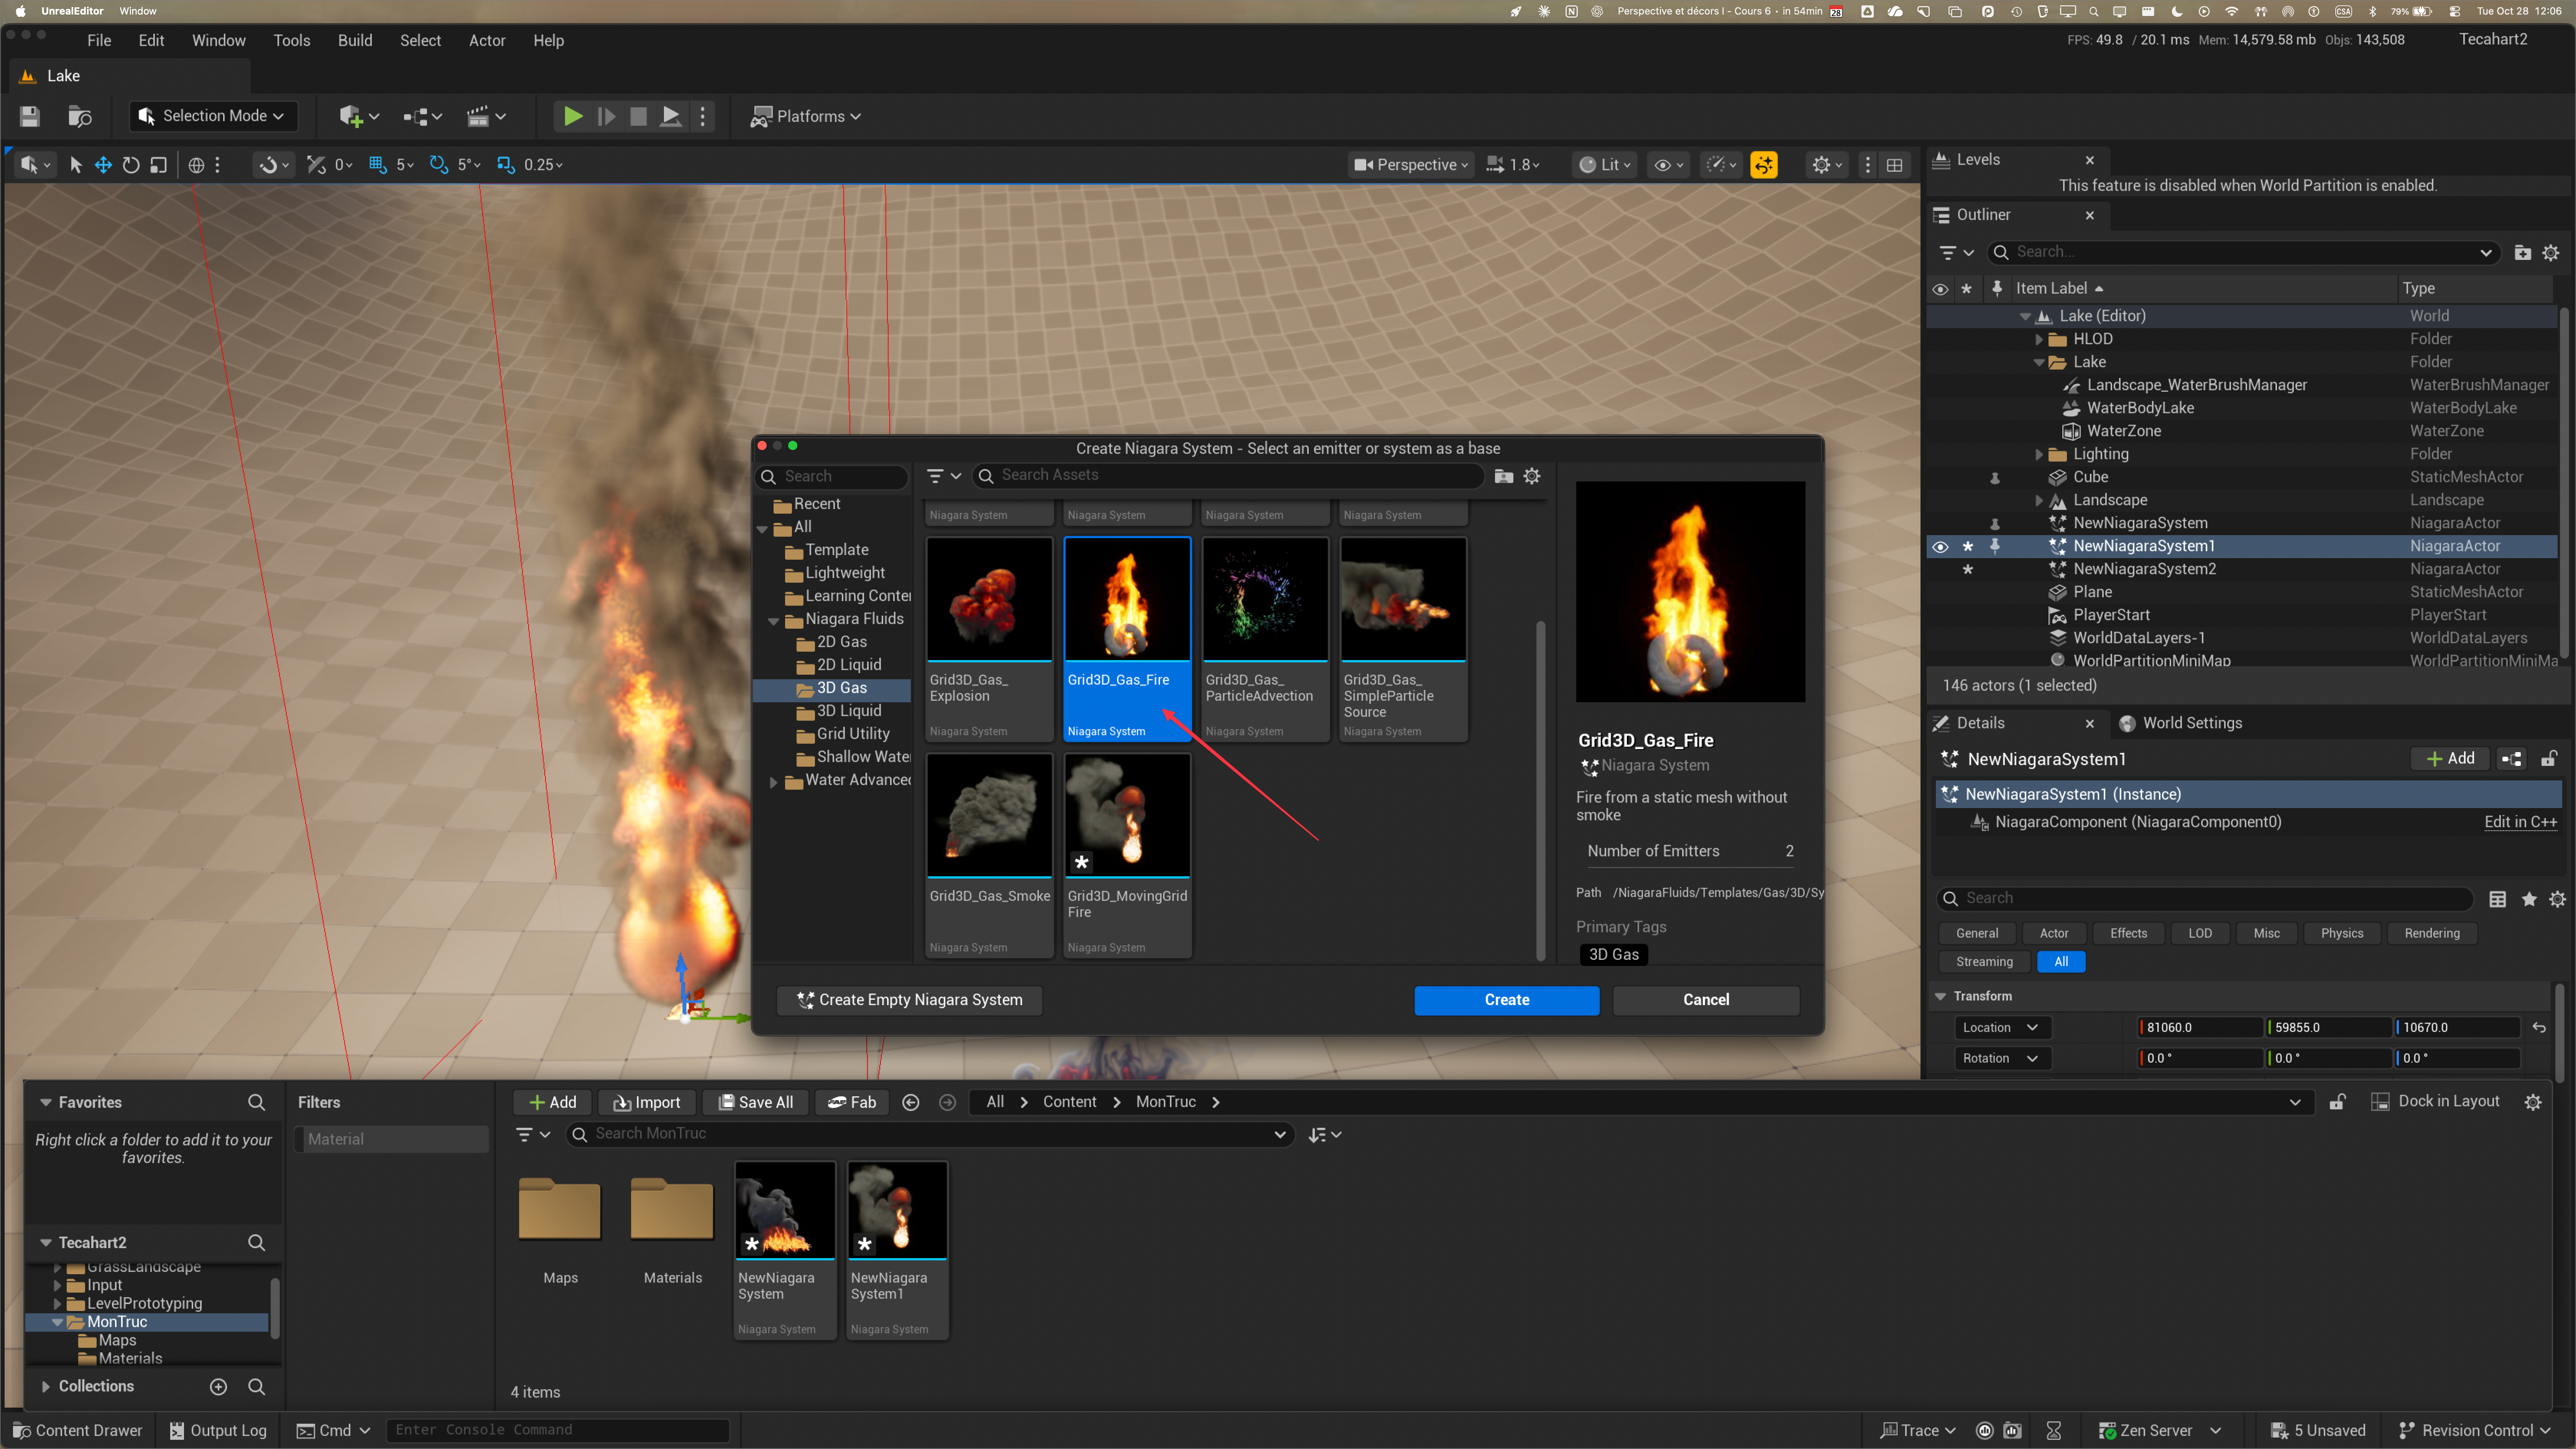The width and height of the screenshot is (2576, 1449).
Task: Toggle rotation snapping icon
Action: pyautogui.click(x=438, y=165)
